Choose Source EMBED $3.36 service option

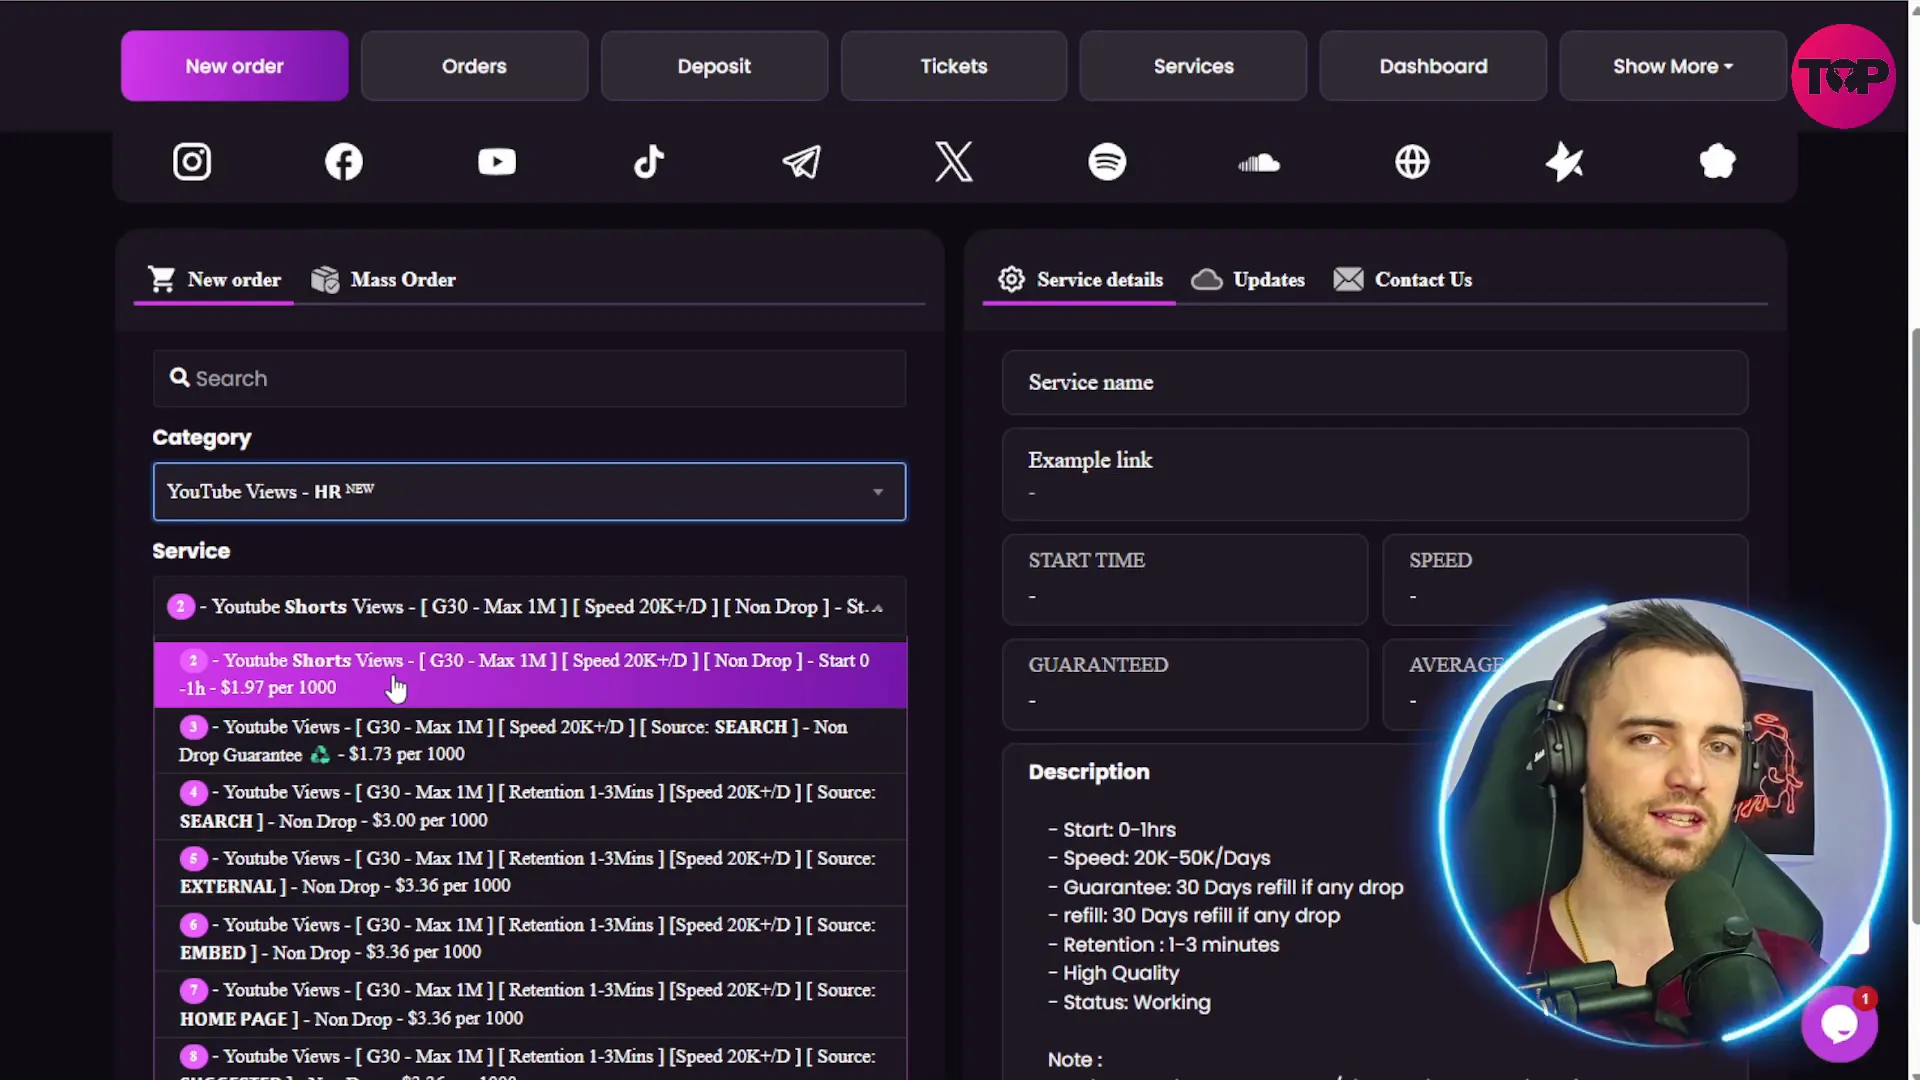click(530, 938)
